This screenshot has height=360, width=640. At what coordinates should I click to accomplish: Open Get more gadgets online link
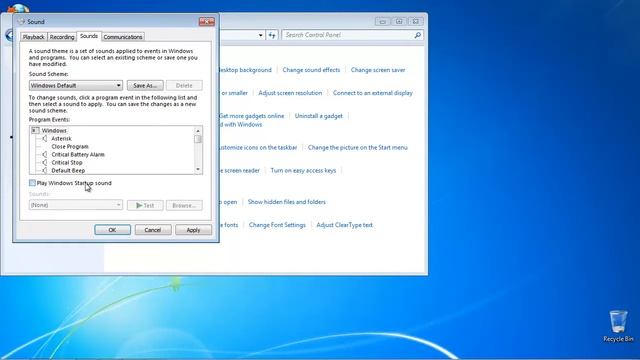pyautogui.click(x=251, y=116)
